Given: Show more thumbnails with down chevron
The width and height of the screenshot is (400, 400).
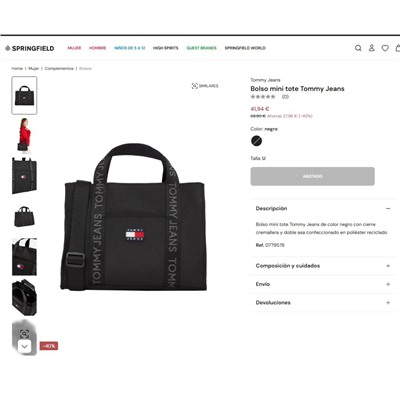Looking at the screenshot, I should coord(24,346).
